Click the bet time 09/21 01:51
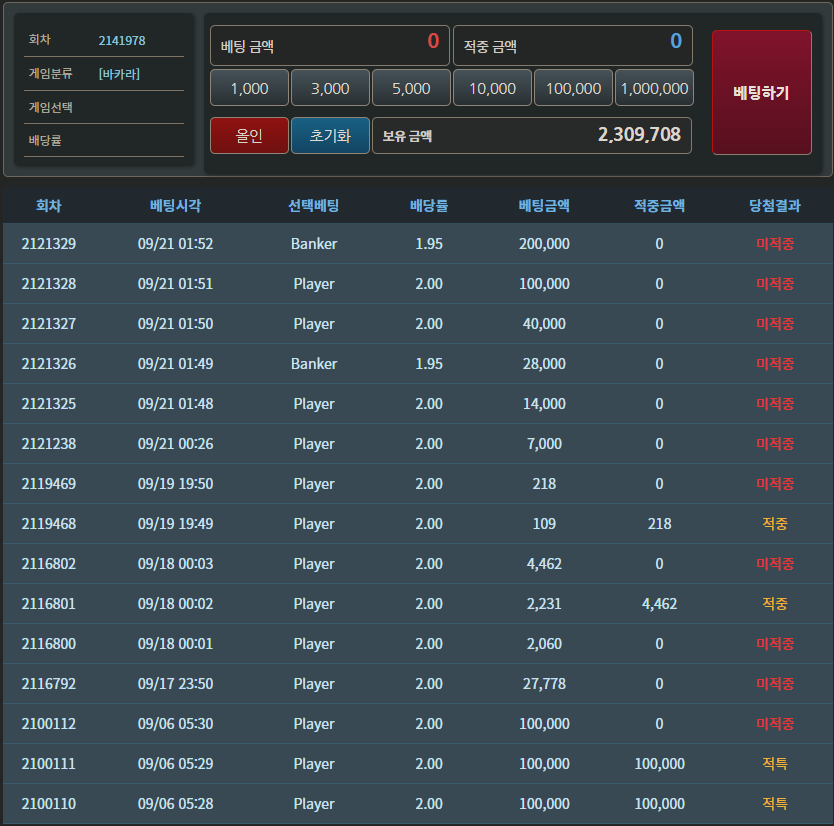 coord(176,283)
